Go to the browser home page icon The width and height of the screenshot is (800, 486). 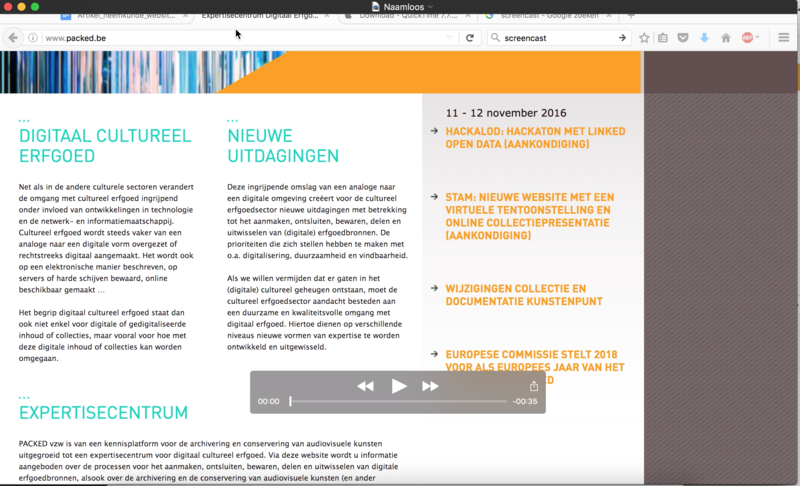(726, 38)
